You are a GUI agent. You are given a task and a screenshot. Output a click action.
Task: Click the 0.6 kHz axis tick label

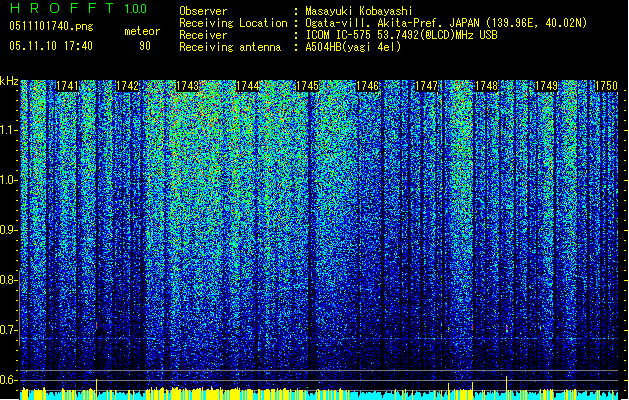pyautogui.click(x=8, y=380)
